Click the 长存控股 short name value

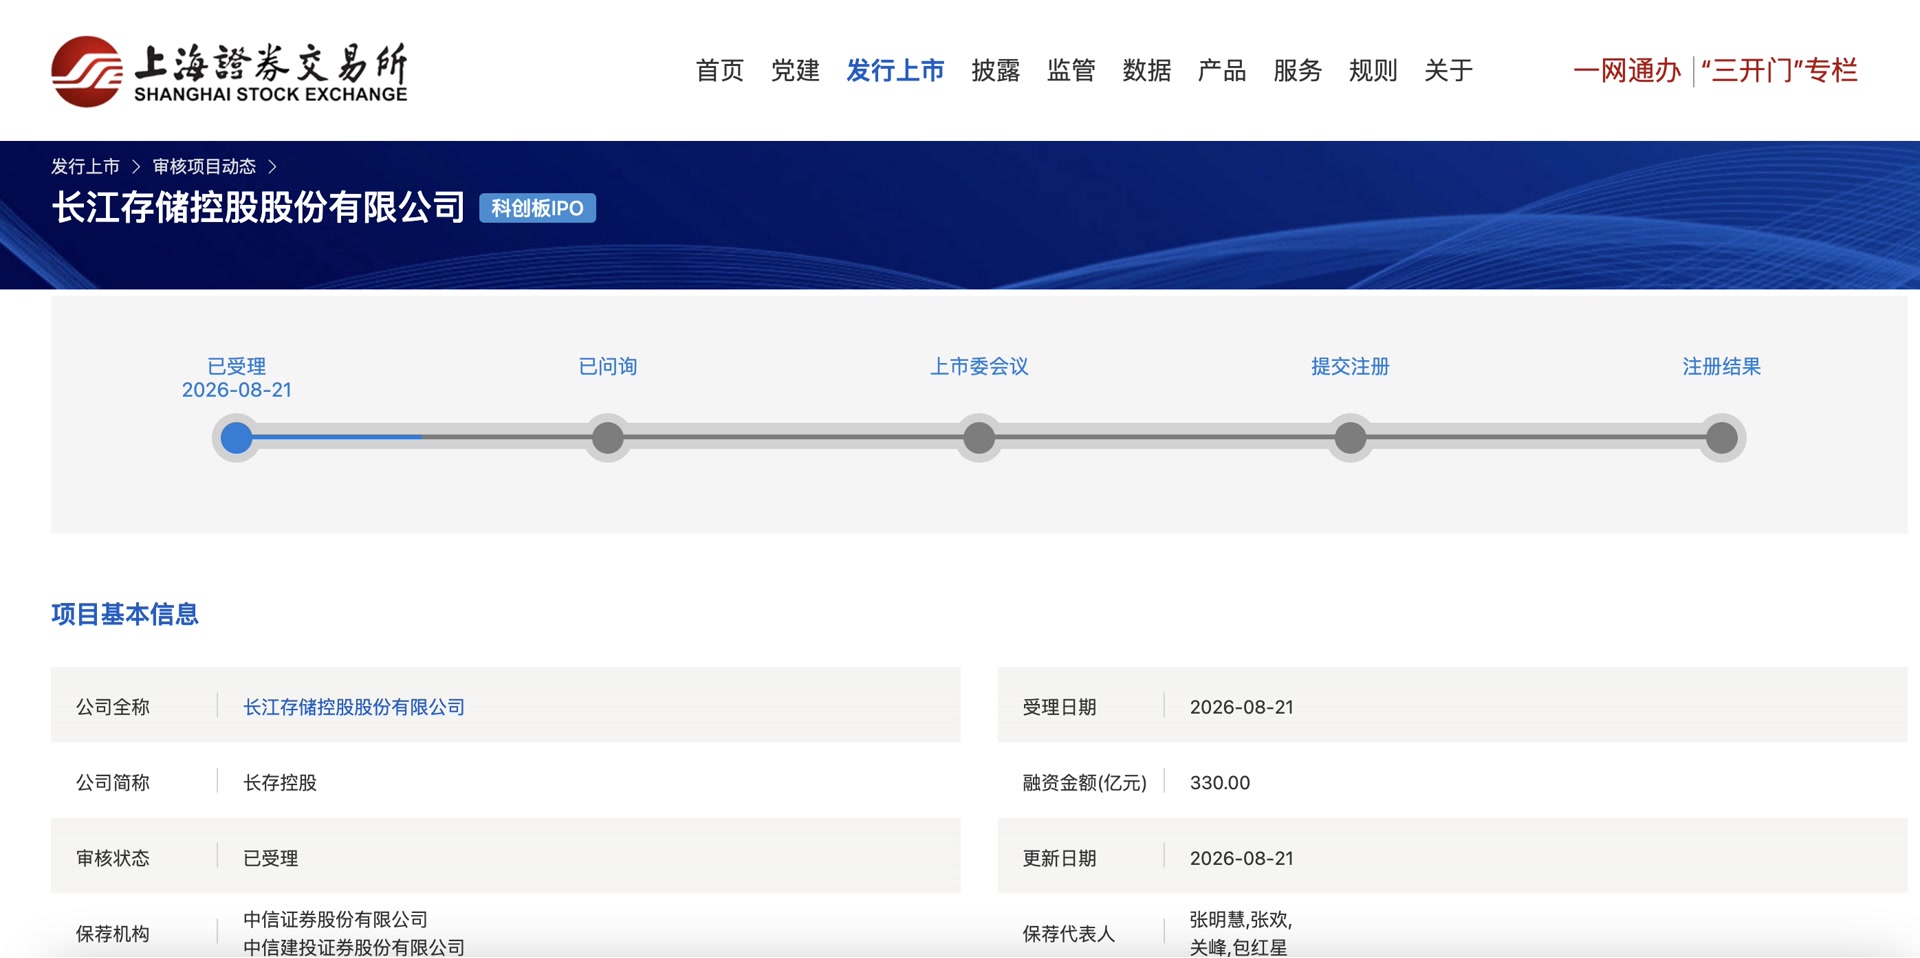tap(280, 783)
